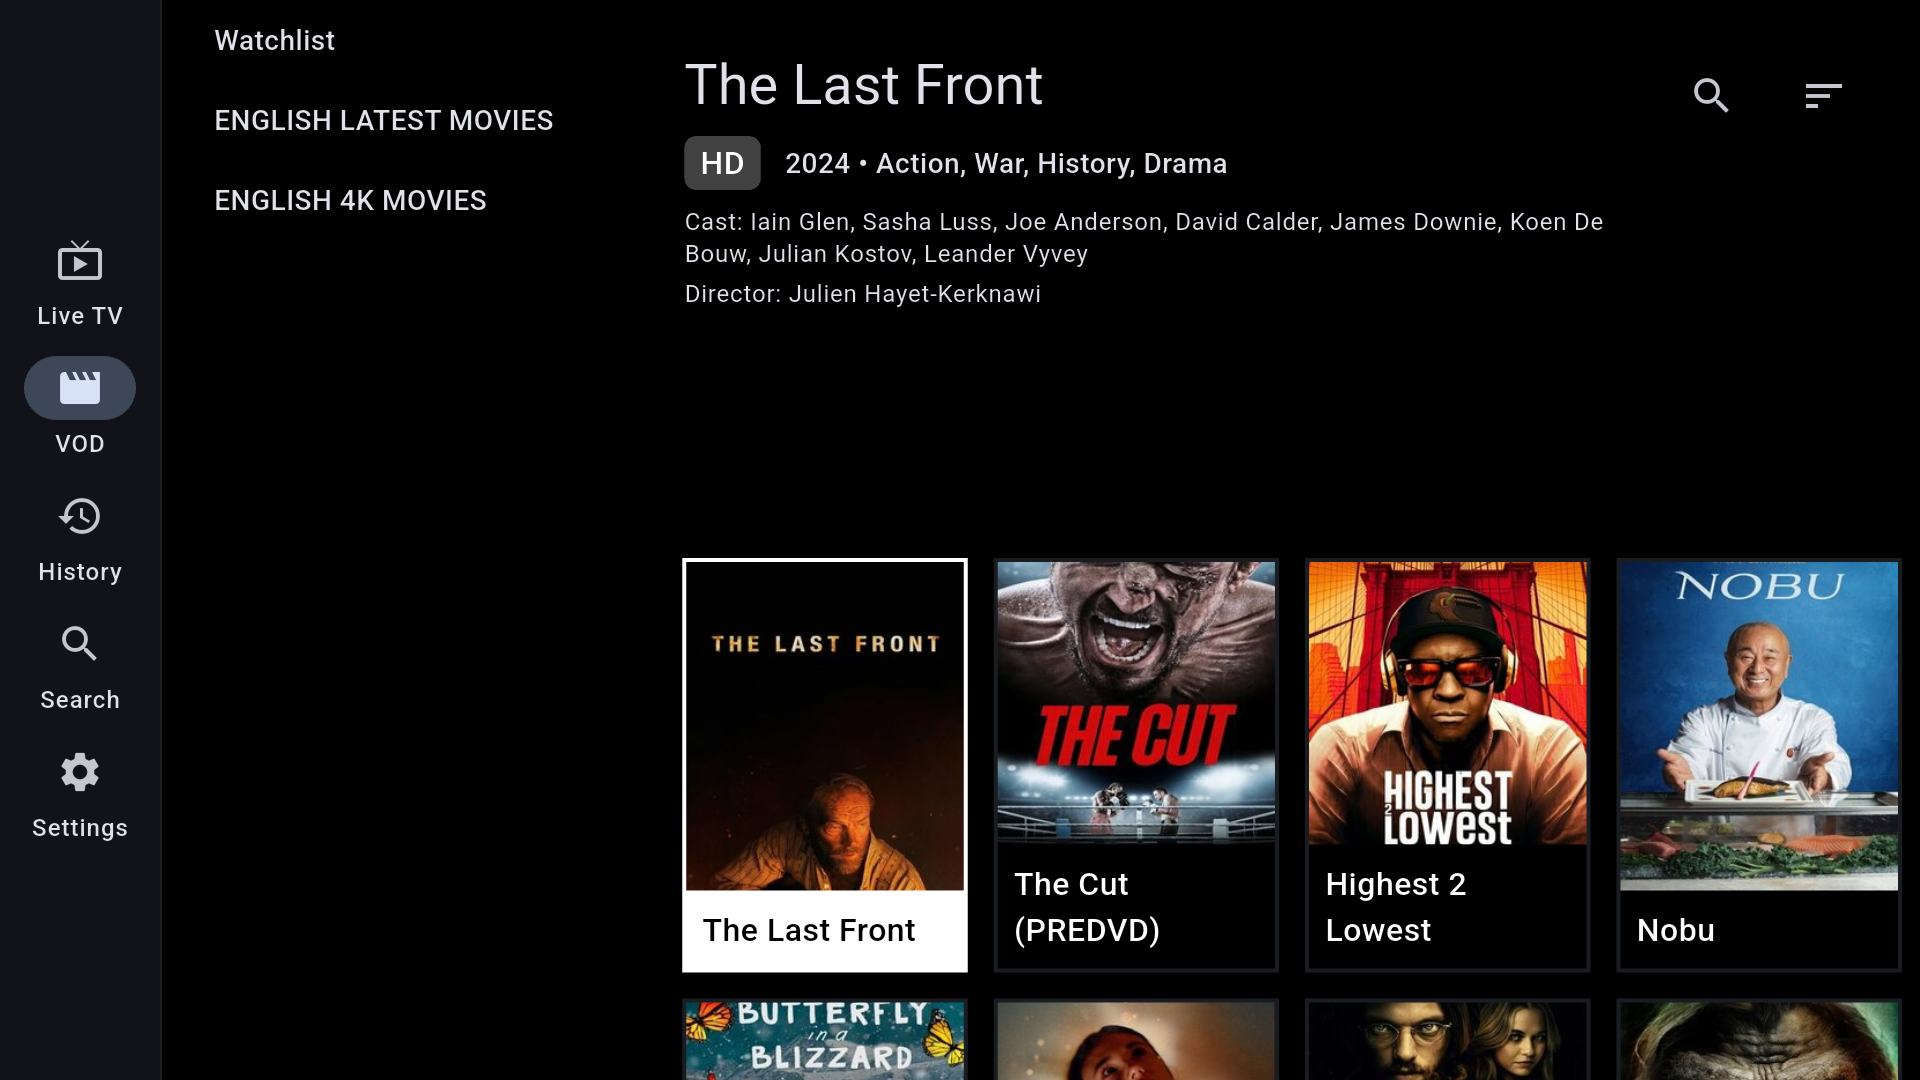Select the VOD clapperboard icon
Image resolution: width=1920 pixels, height=1080 pixels.
80,388
